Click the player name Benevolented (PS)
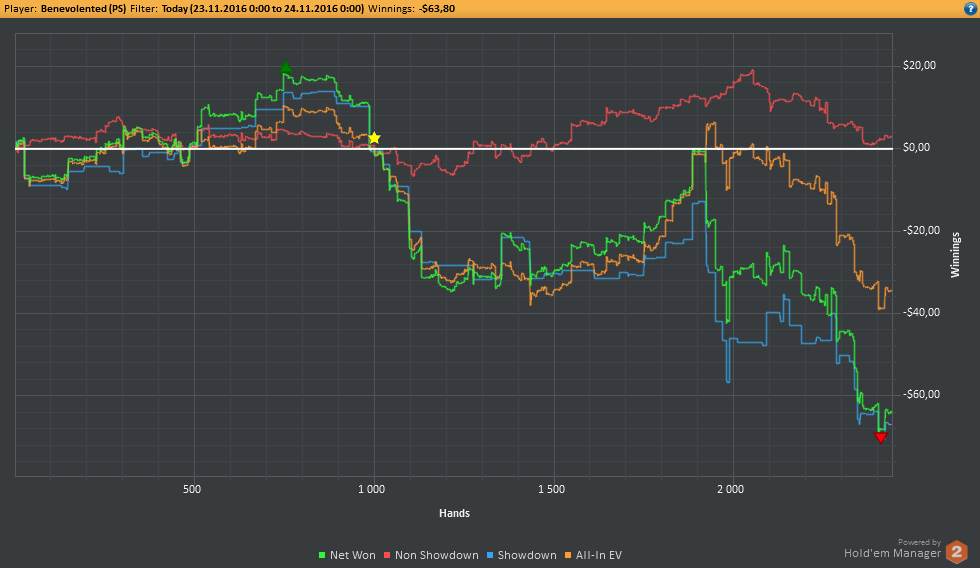The height and width of the screenshot is (568, 980). pos(83,9)
